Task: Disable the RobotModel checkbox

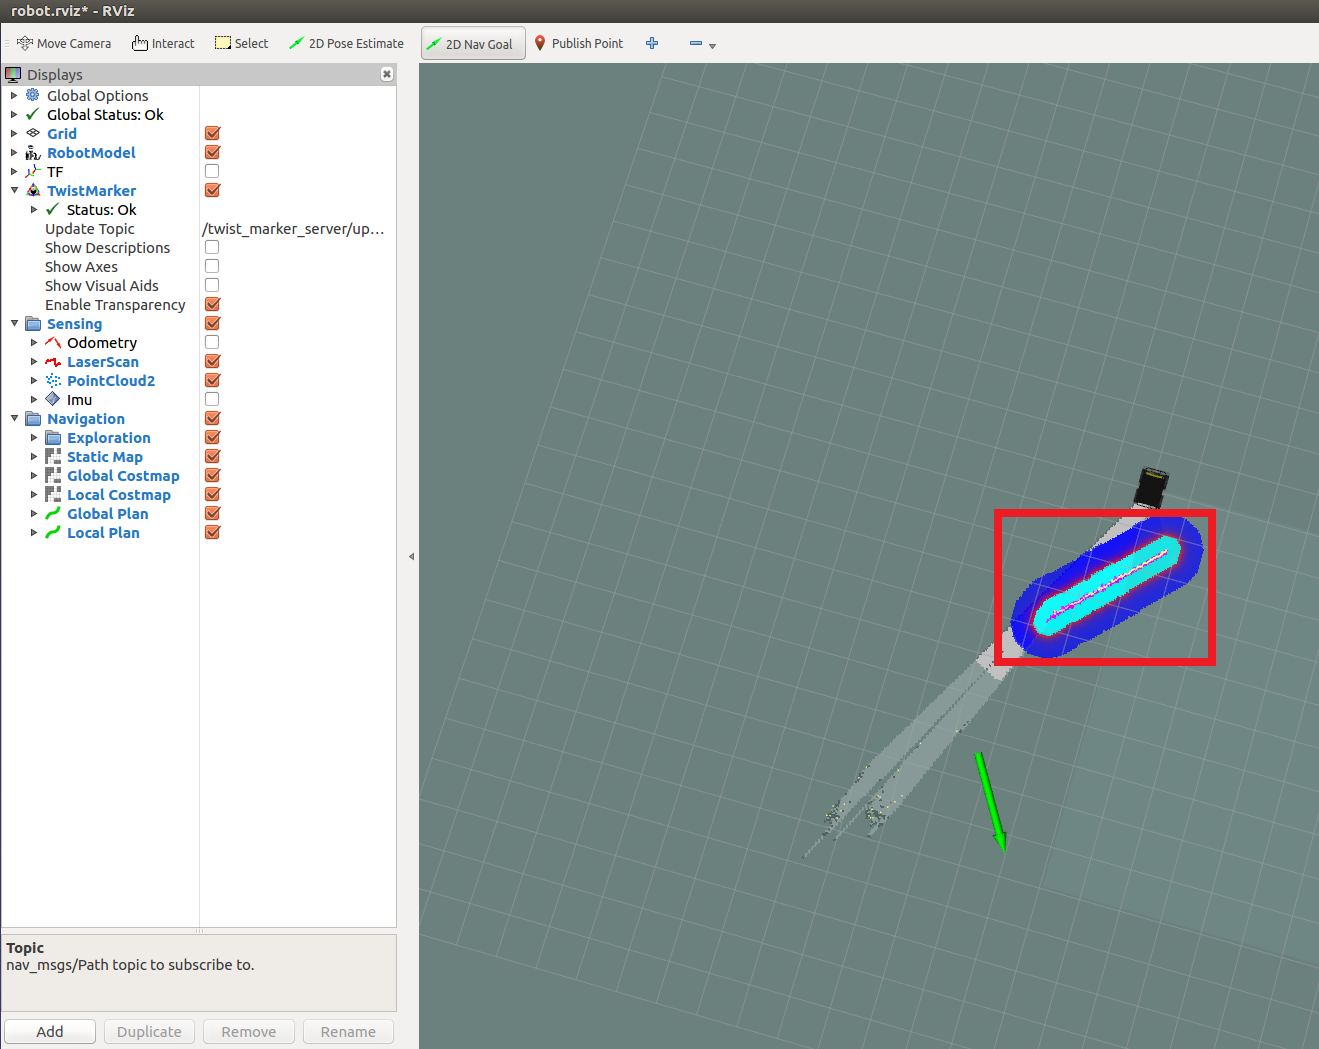Action: (212, 152)
